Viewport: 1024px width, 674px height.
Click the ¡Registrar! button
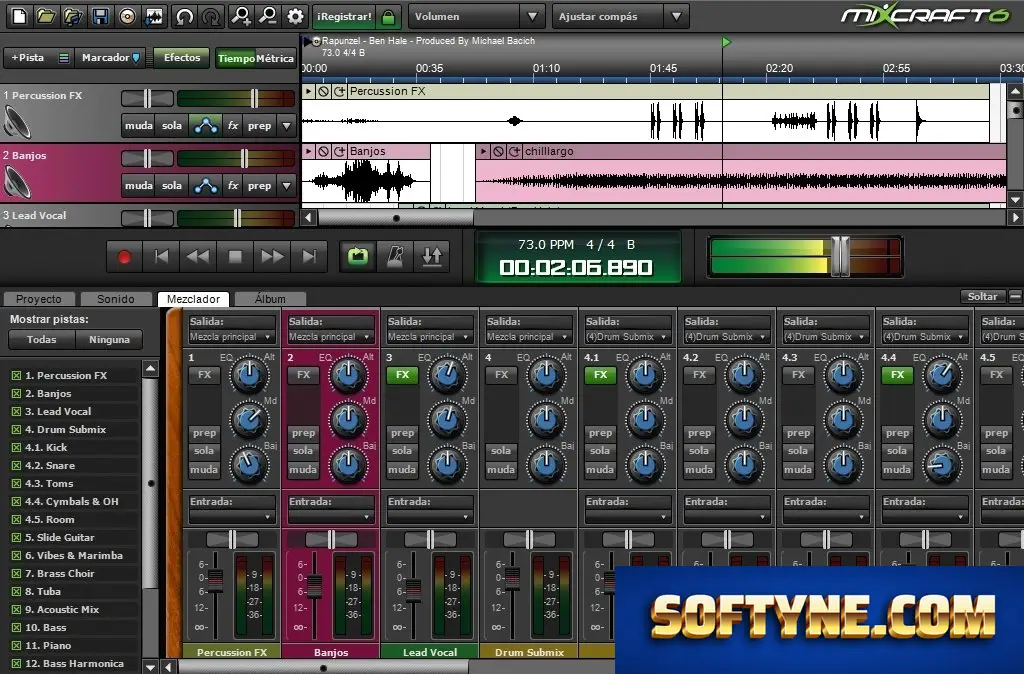[x=344, y=16]
